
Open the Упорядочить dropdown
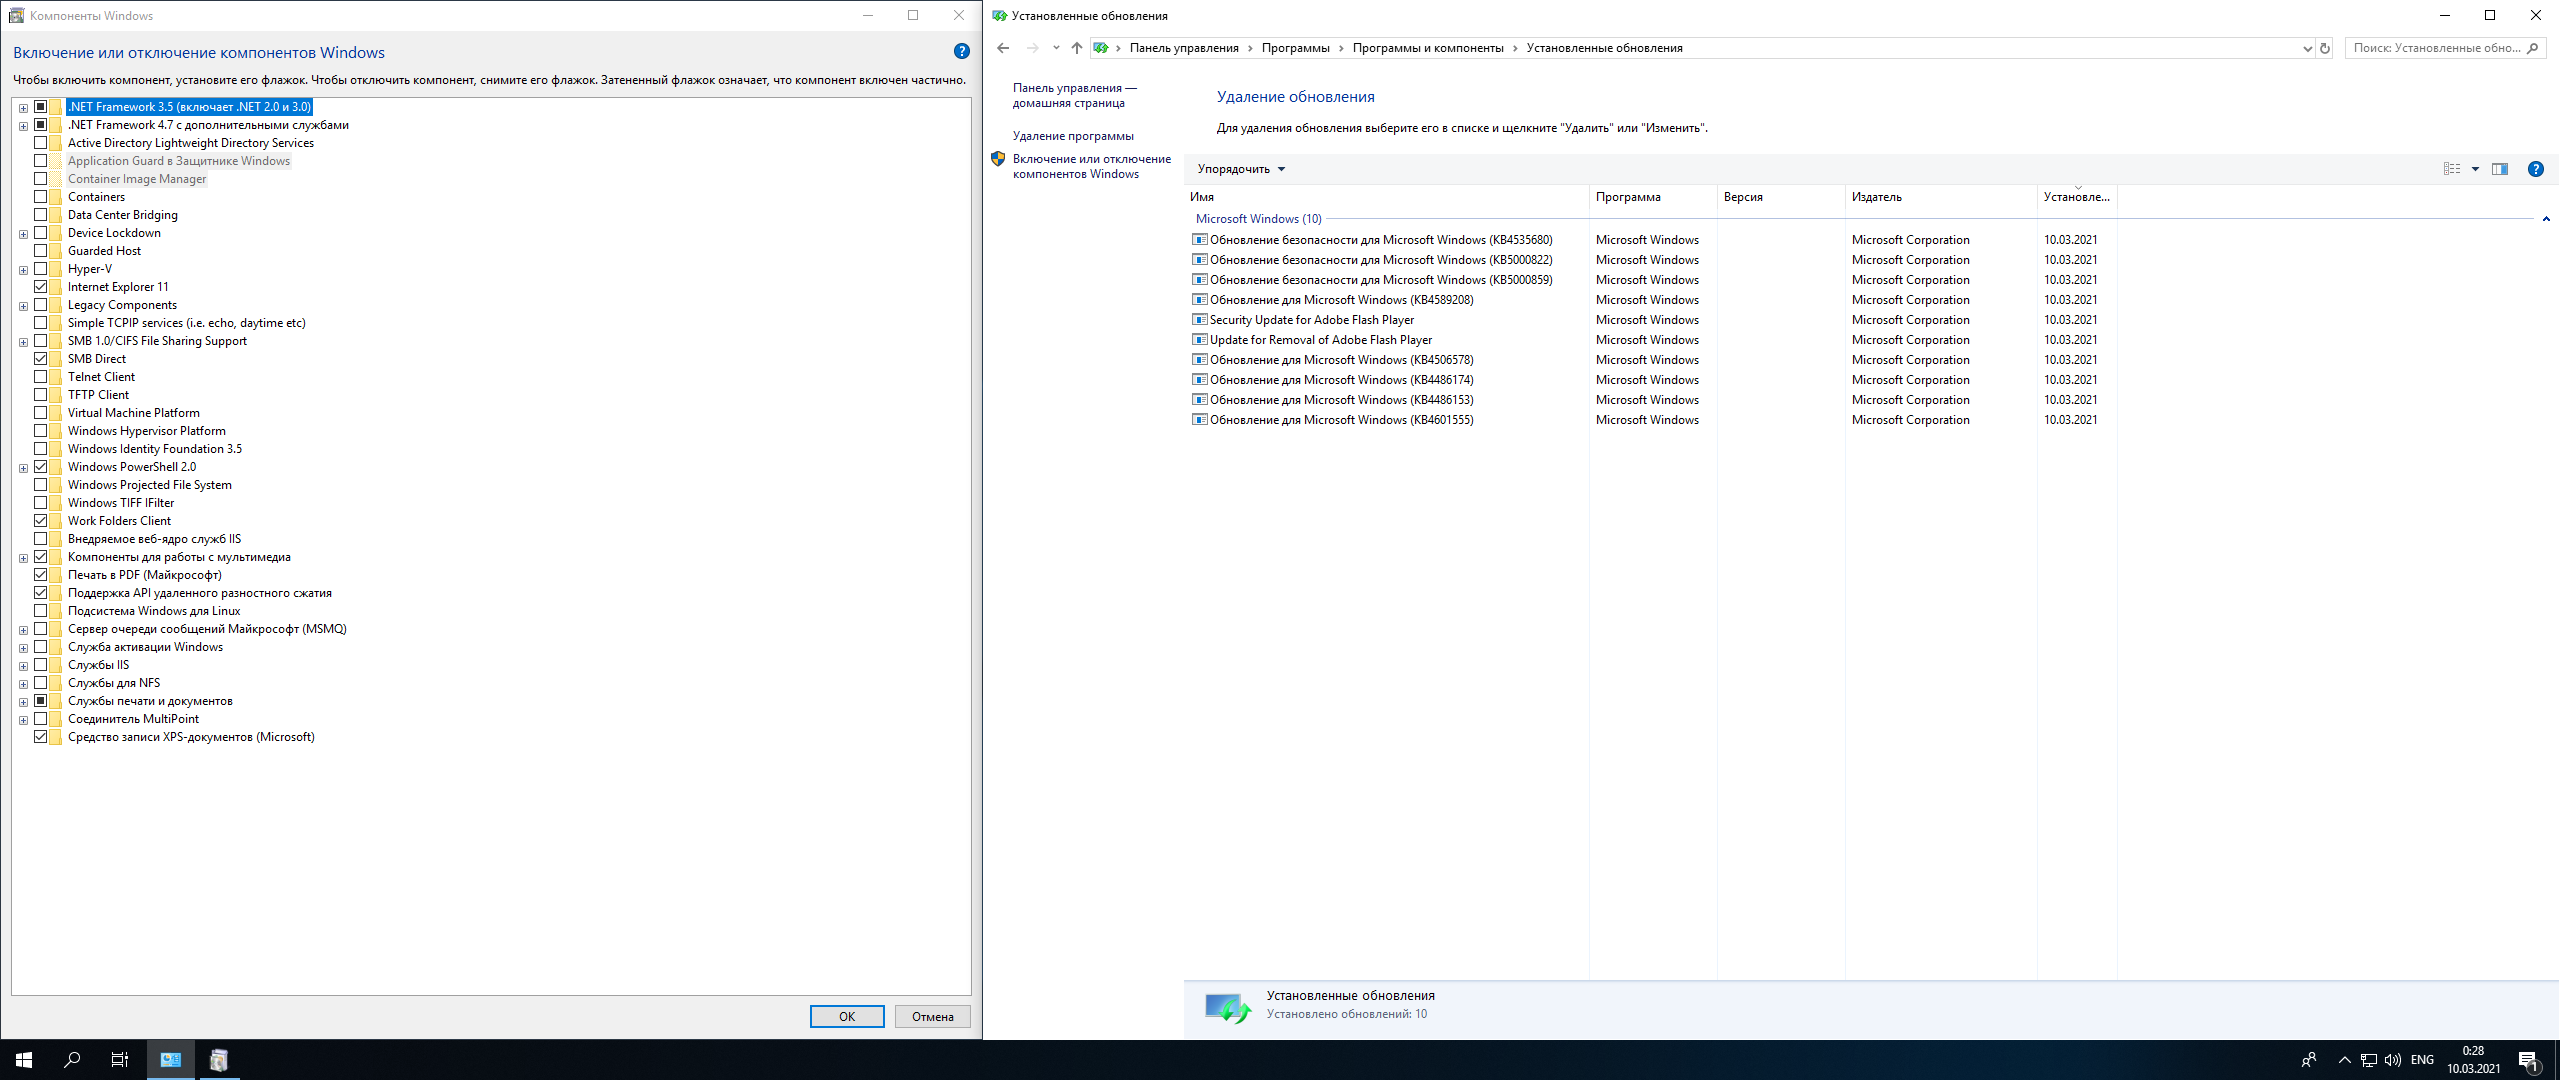point(1241,169)
